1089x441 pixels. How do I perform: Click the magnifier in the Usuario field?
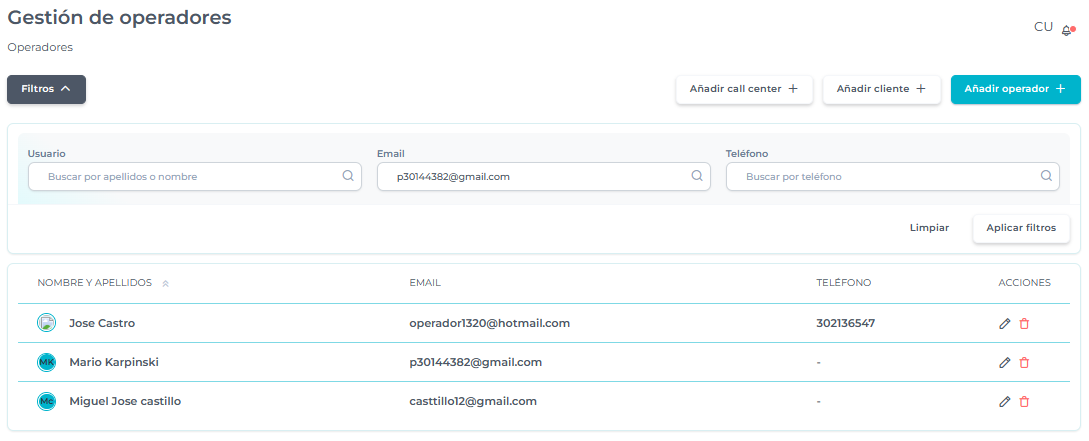pos(348,176)
